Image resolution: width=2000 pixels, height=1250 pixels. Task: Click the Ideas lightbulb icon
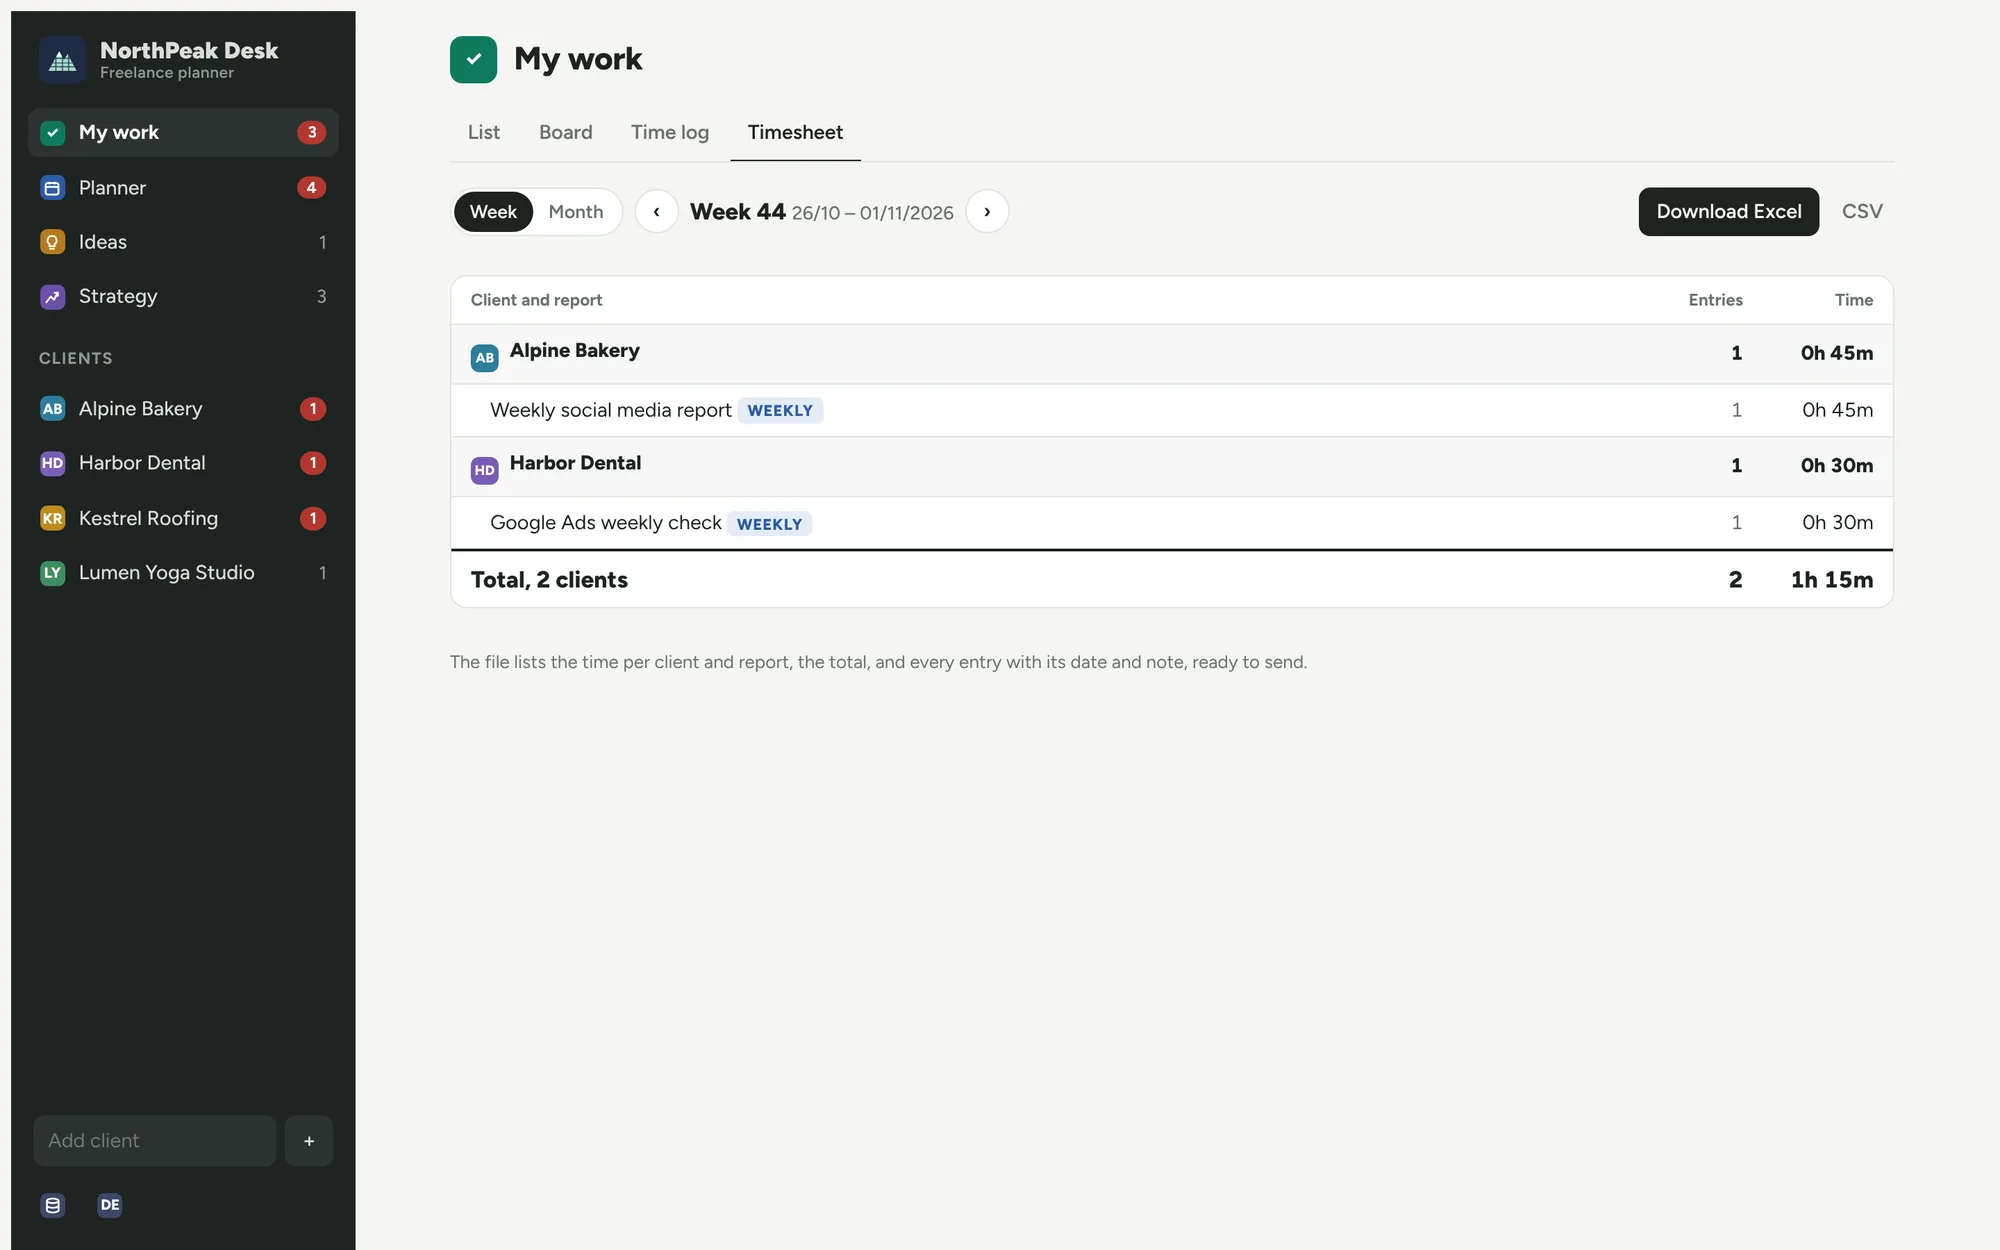(x=53, y=242)
